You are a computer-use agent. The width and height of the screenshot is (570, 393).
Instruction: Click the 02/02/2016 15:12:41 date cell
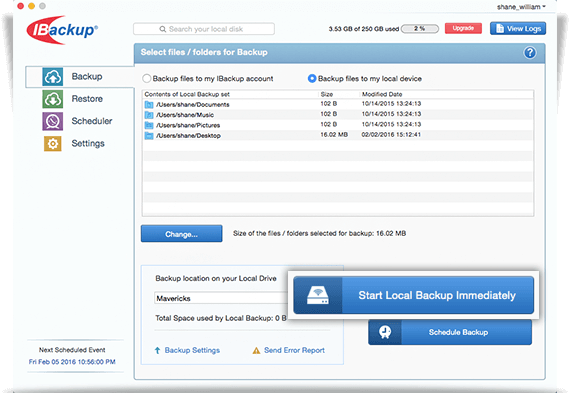click(x=391, y=135)
